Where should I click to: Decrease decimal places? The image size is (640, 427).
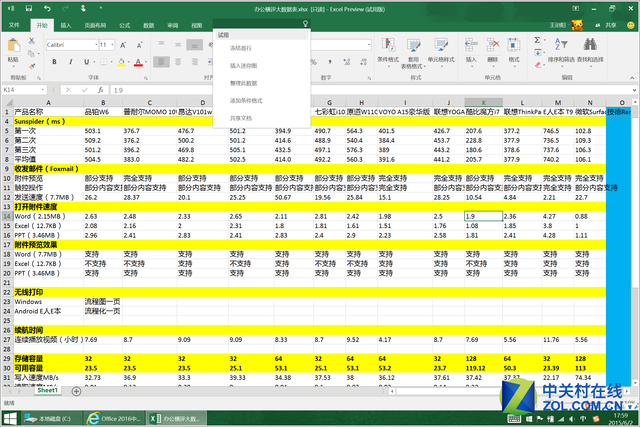point(363,62)
